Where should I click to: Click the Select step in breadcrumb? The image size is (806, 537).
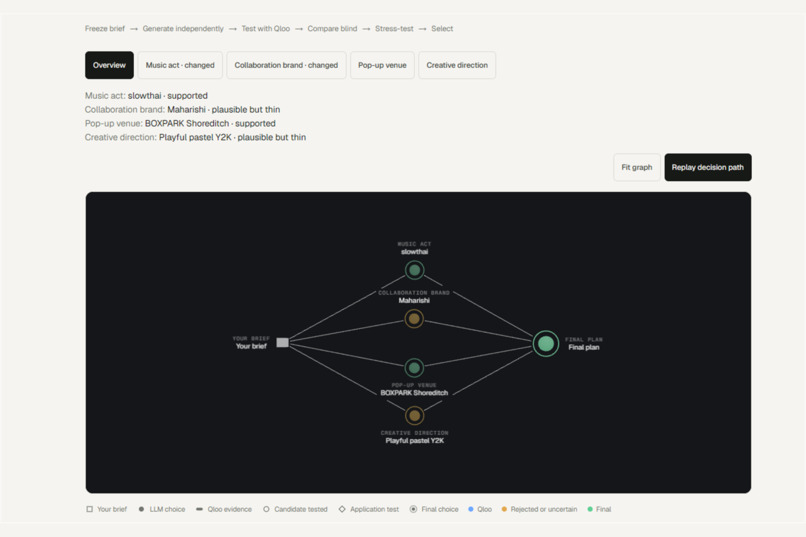click(x=442, y=29)
